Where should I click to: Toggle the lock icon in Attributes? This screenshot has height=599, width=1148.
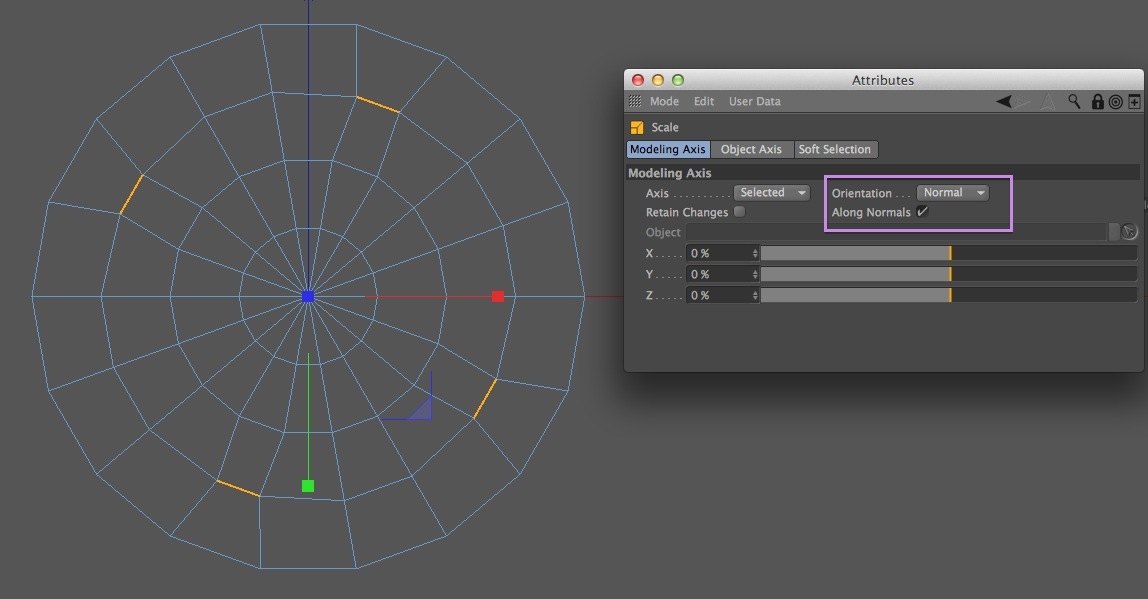coord(1097,102)
